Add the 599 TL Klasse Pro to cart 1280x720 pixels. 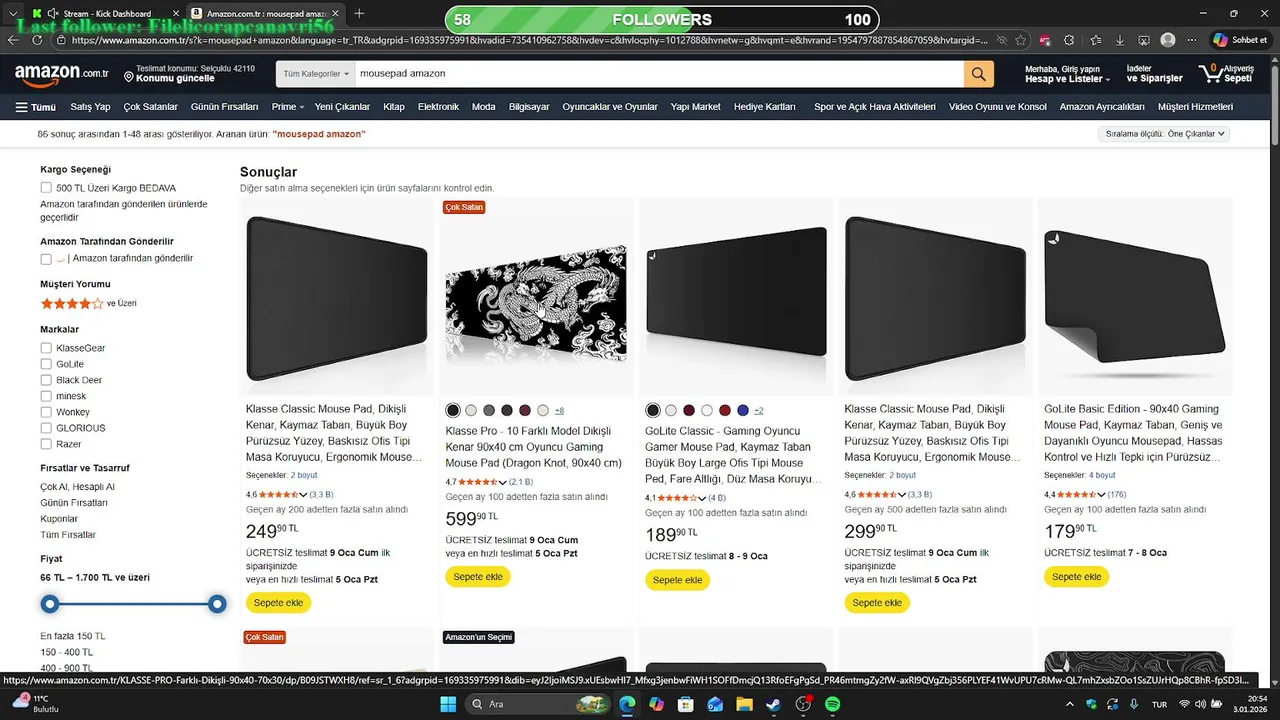478,576
